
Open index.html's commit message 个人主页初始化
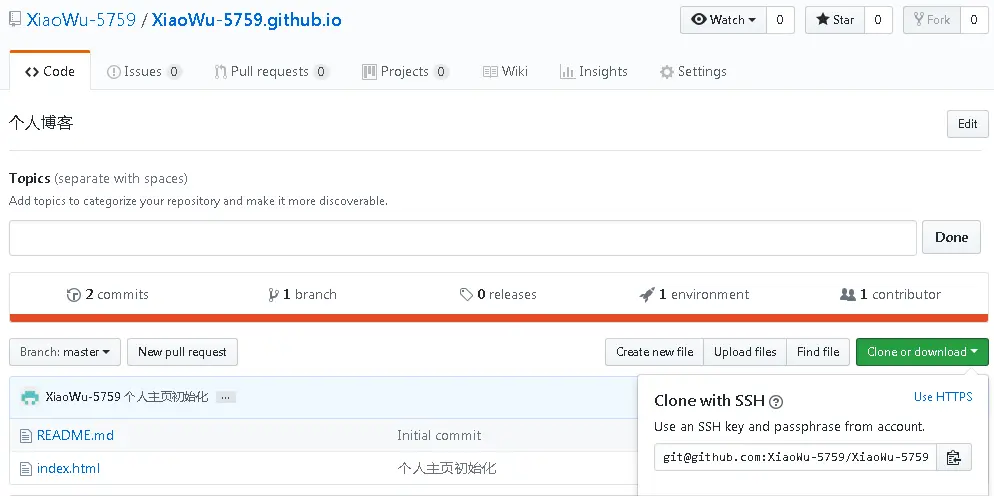click(447, 469)
